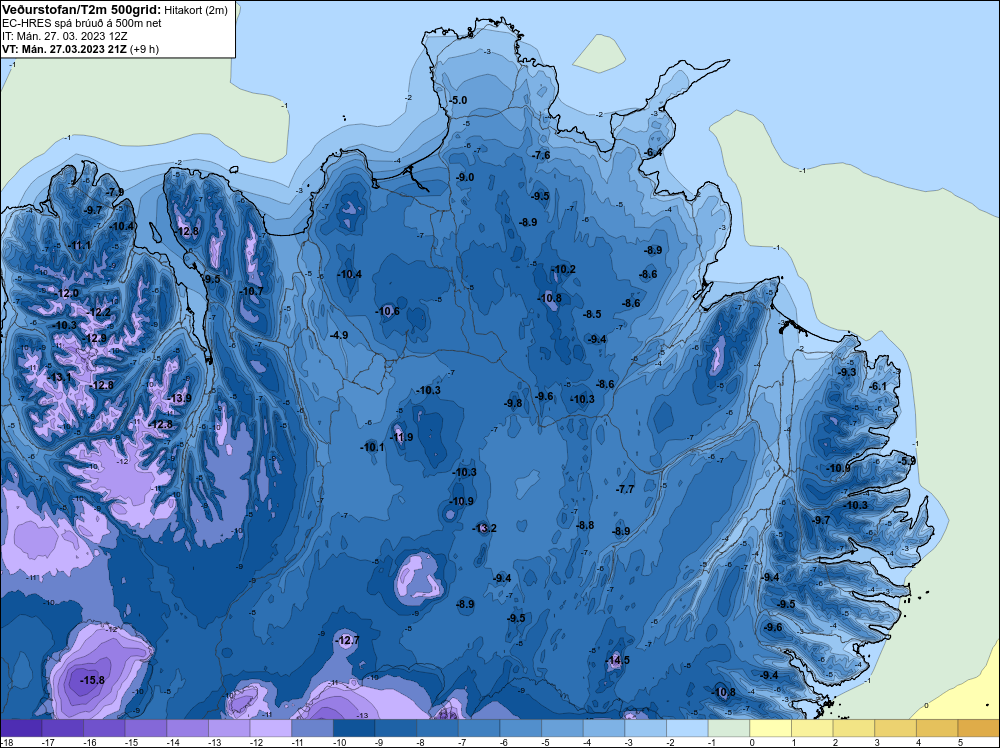Click the -12.7 temperature value
The width and height of the screenshot is (1000, 748).
tap(348, 640)
